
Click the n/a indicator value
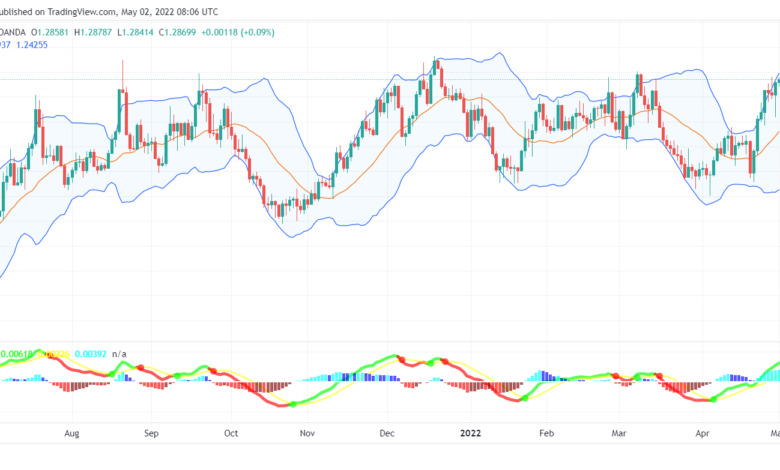click(x=119, y=354)
